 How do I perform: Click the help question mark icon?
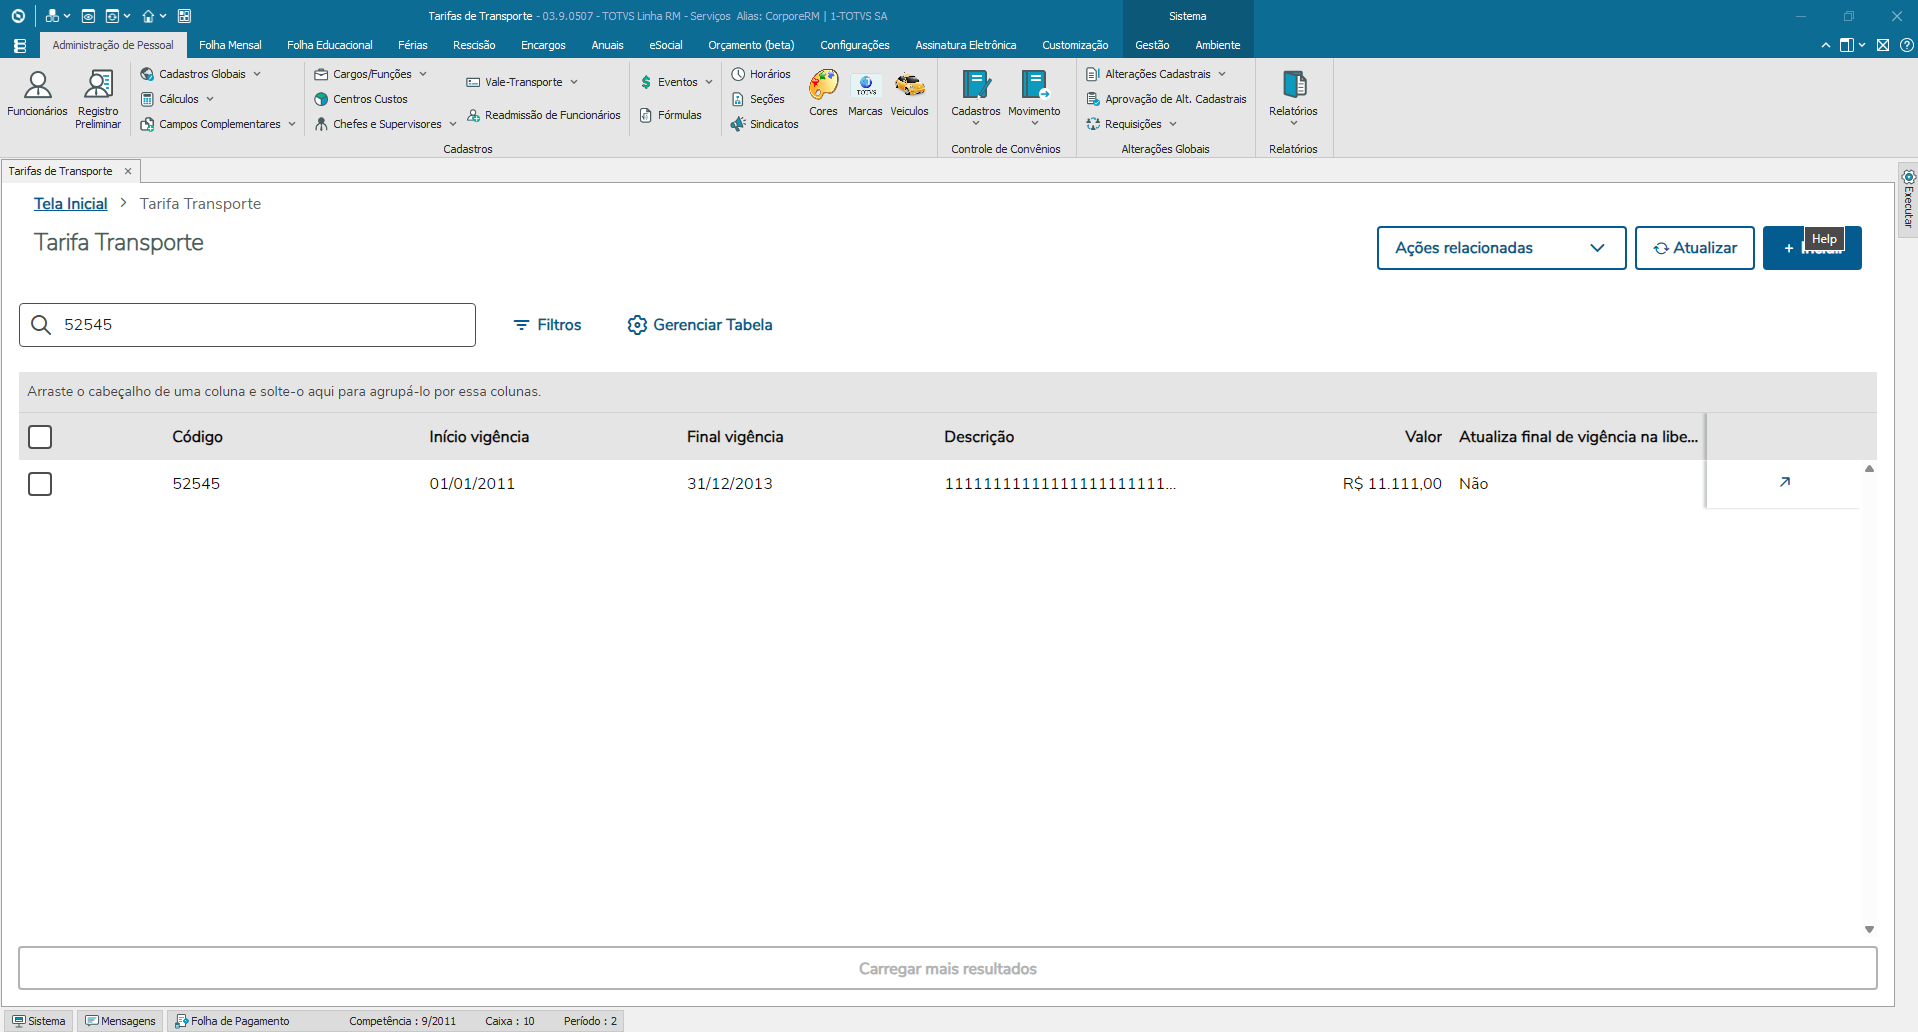tap(1907, 45)
